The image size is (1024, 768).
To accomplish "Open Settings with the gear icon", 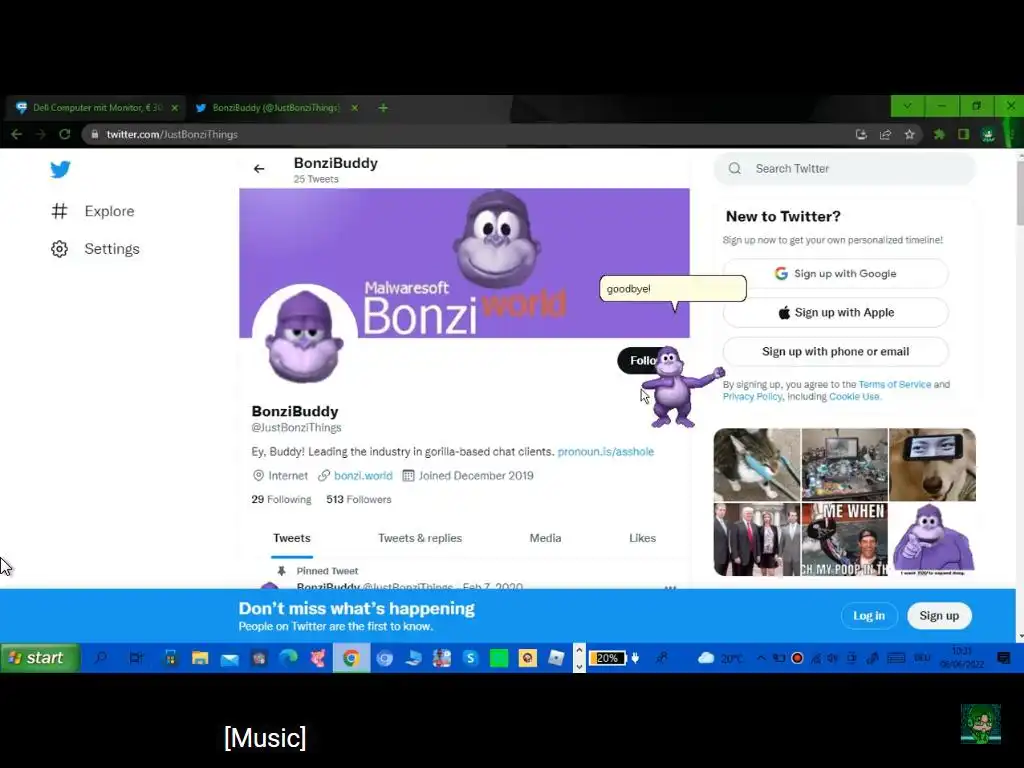I will pyautogui.click(x=59, y=249).
